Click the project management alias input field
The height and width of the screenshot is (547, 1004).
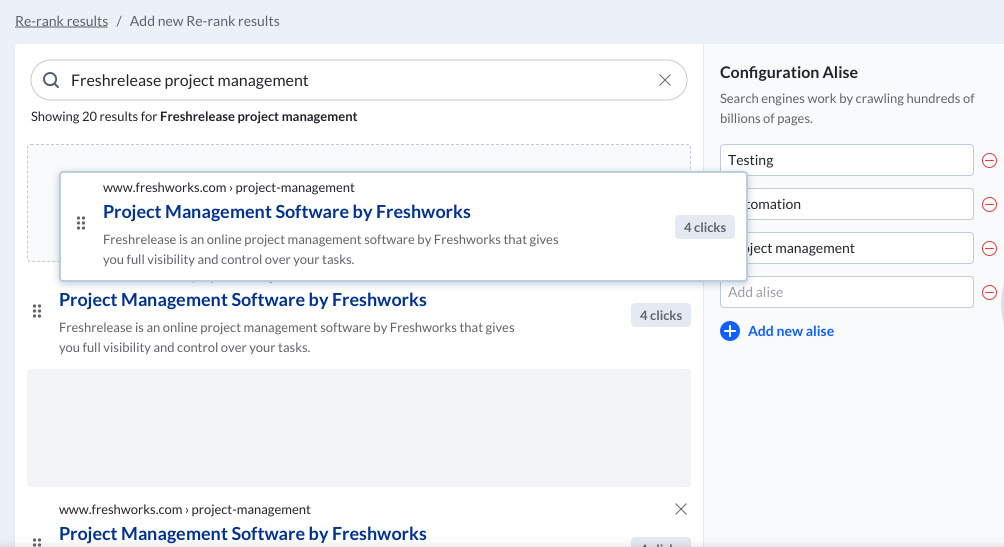point(860,248)
